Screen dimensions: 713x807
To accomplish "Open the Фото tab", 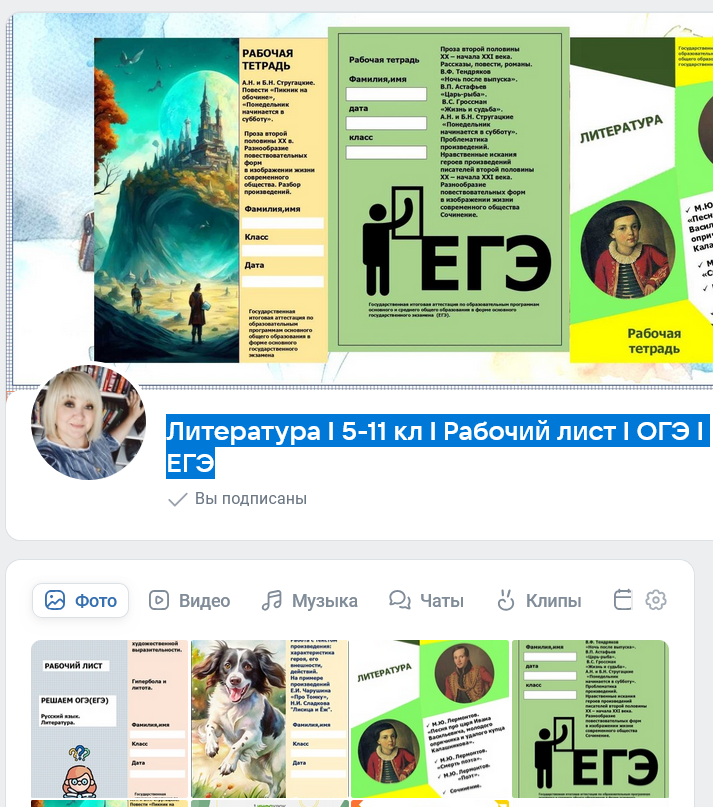I will (80, 600).
